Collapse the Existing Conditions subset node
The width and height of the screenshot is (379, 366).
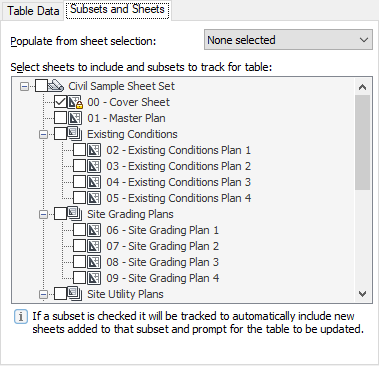(43, 135)
